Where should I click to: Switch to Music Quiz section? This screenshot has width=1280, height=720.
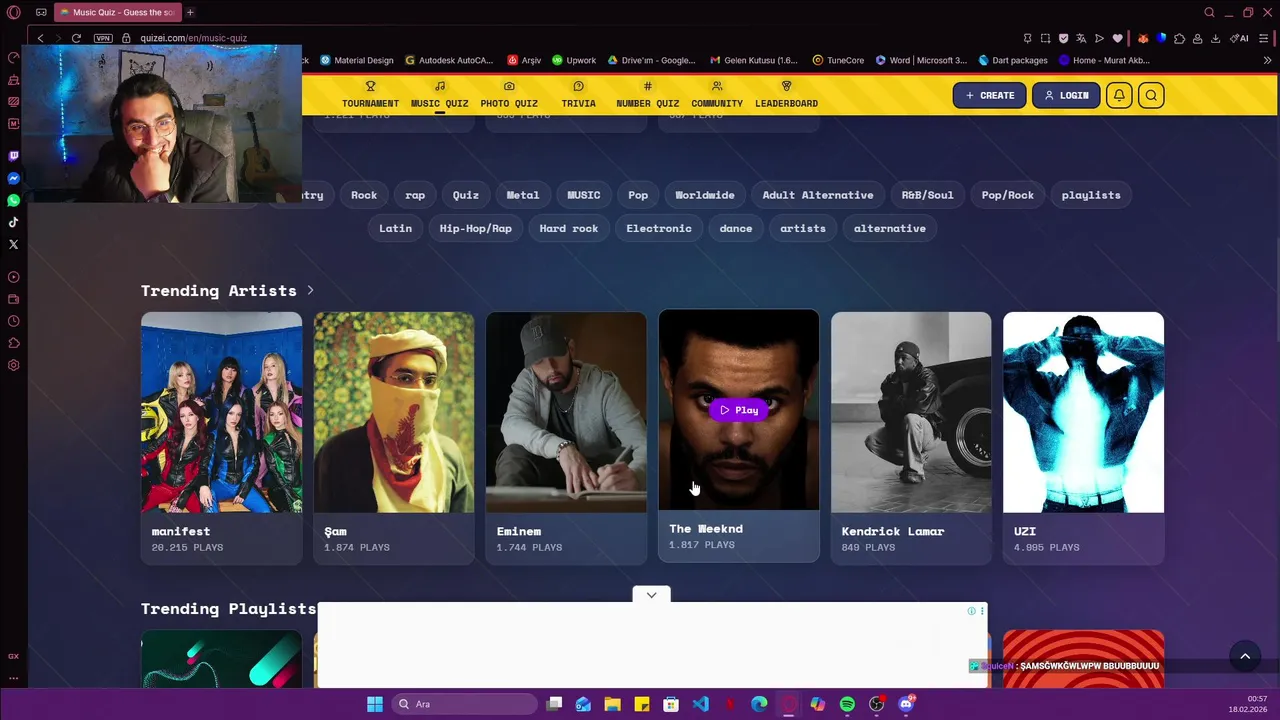coord(439,95)
